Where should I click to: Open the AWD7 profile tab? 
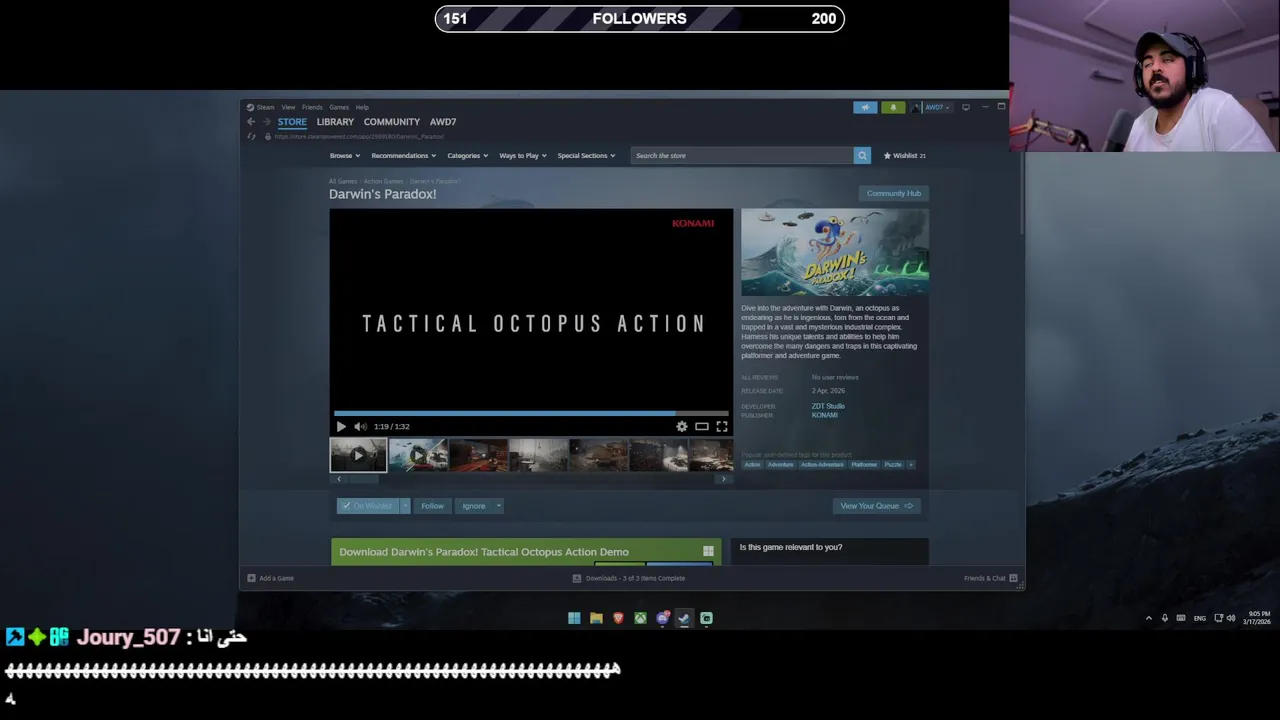pos(443,122)
